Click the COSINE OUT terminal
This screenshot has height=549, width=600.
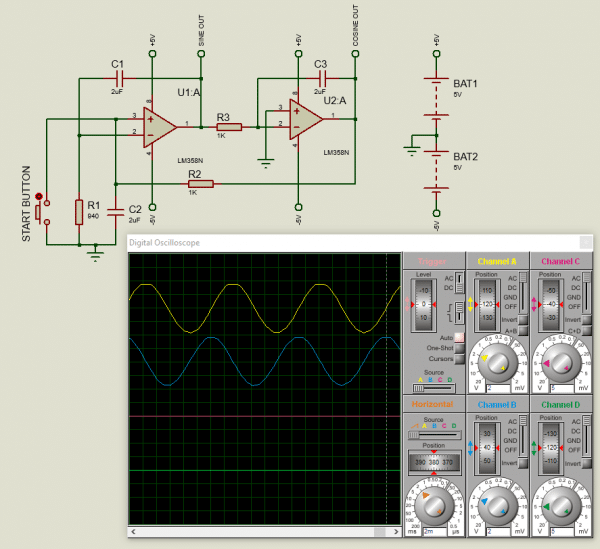pos(355,54)
